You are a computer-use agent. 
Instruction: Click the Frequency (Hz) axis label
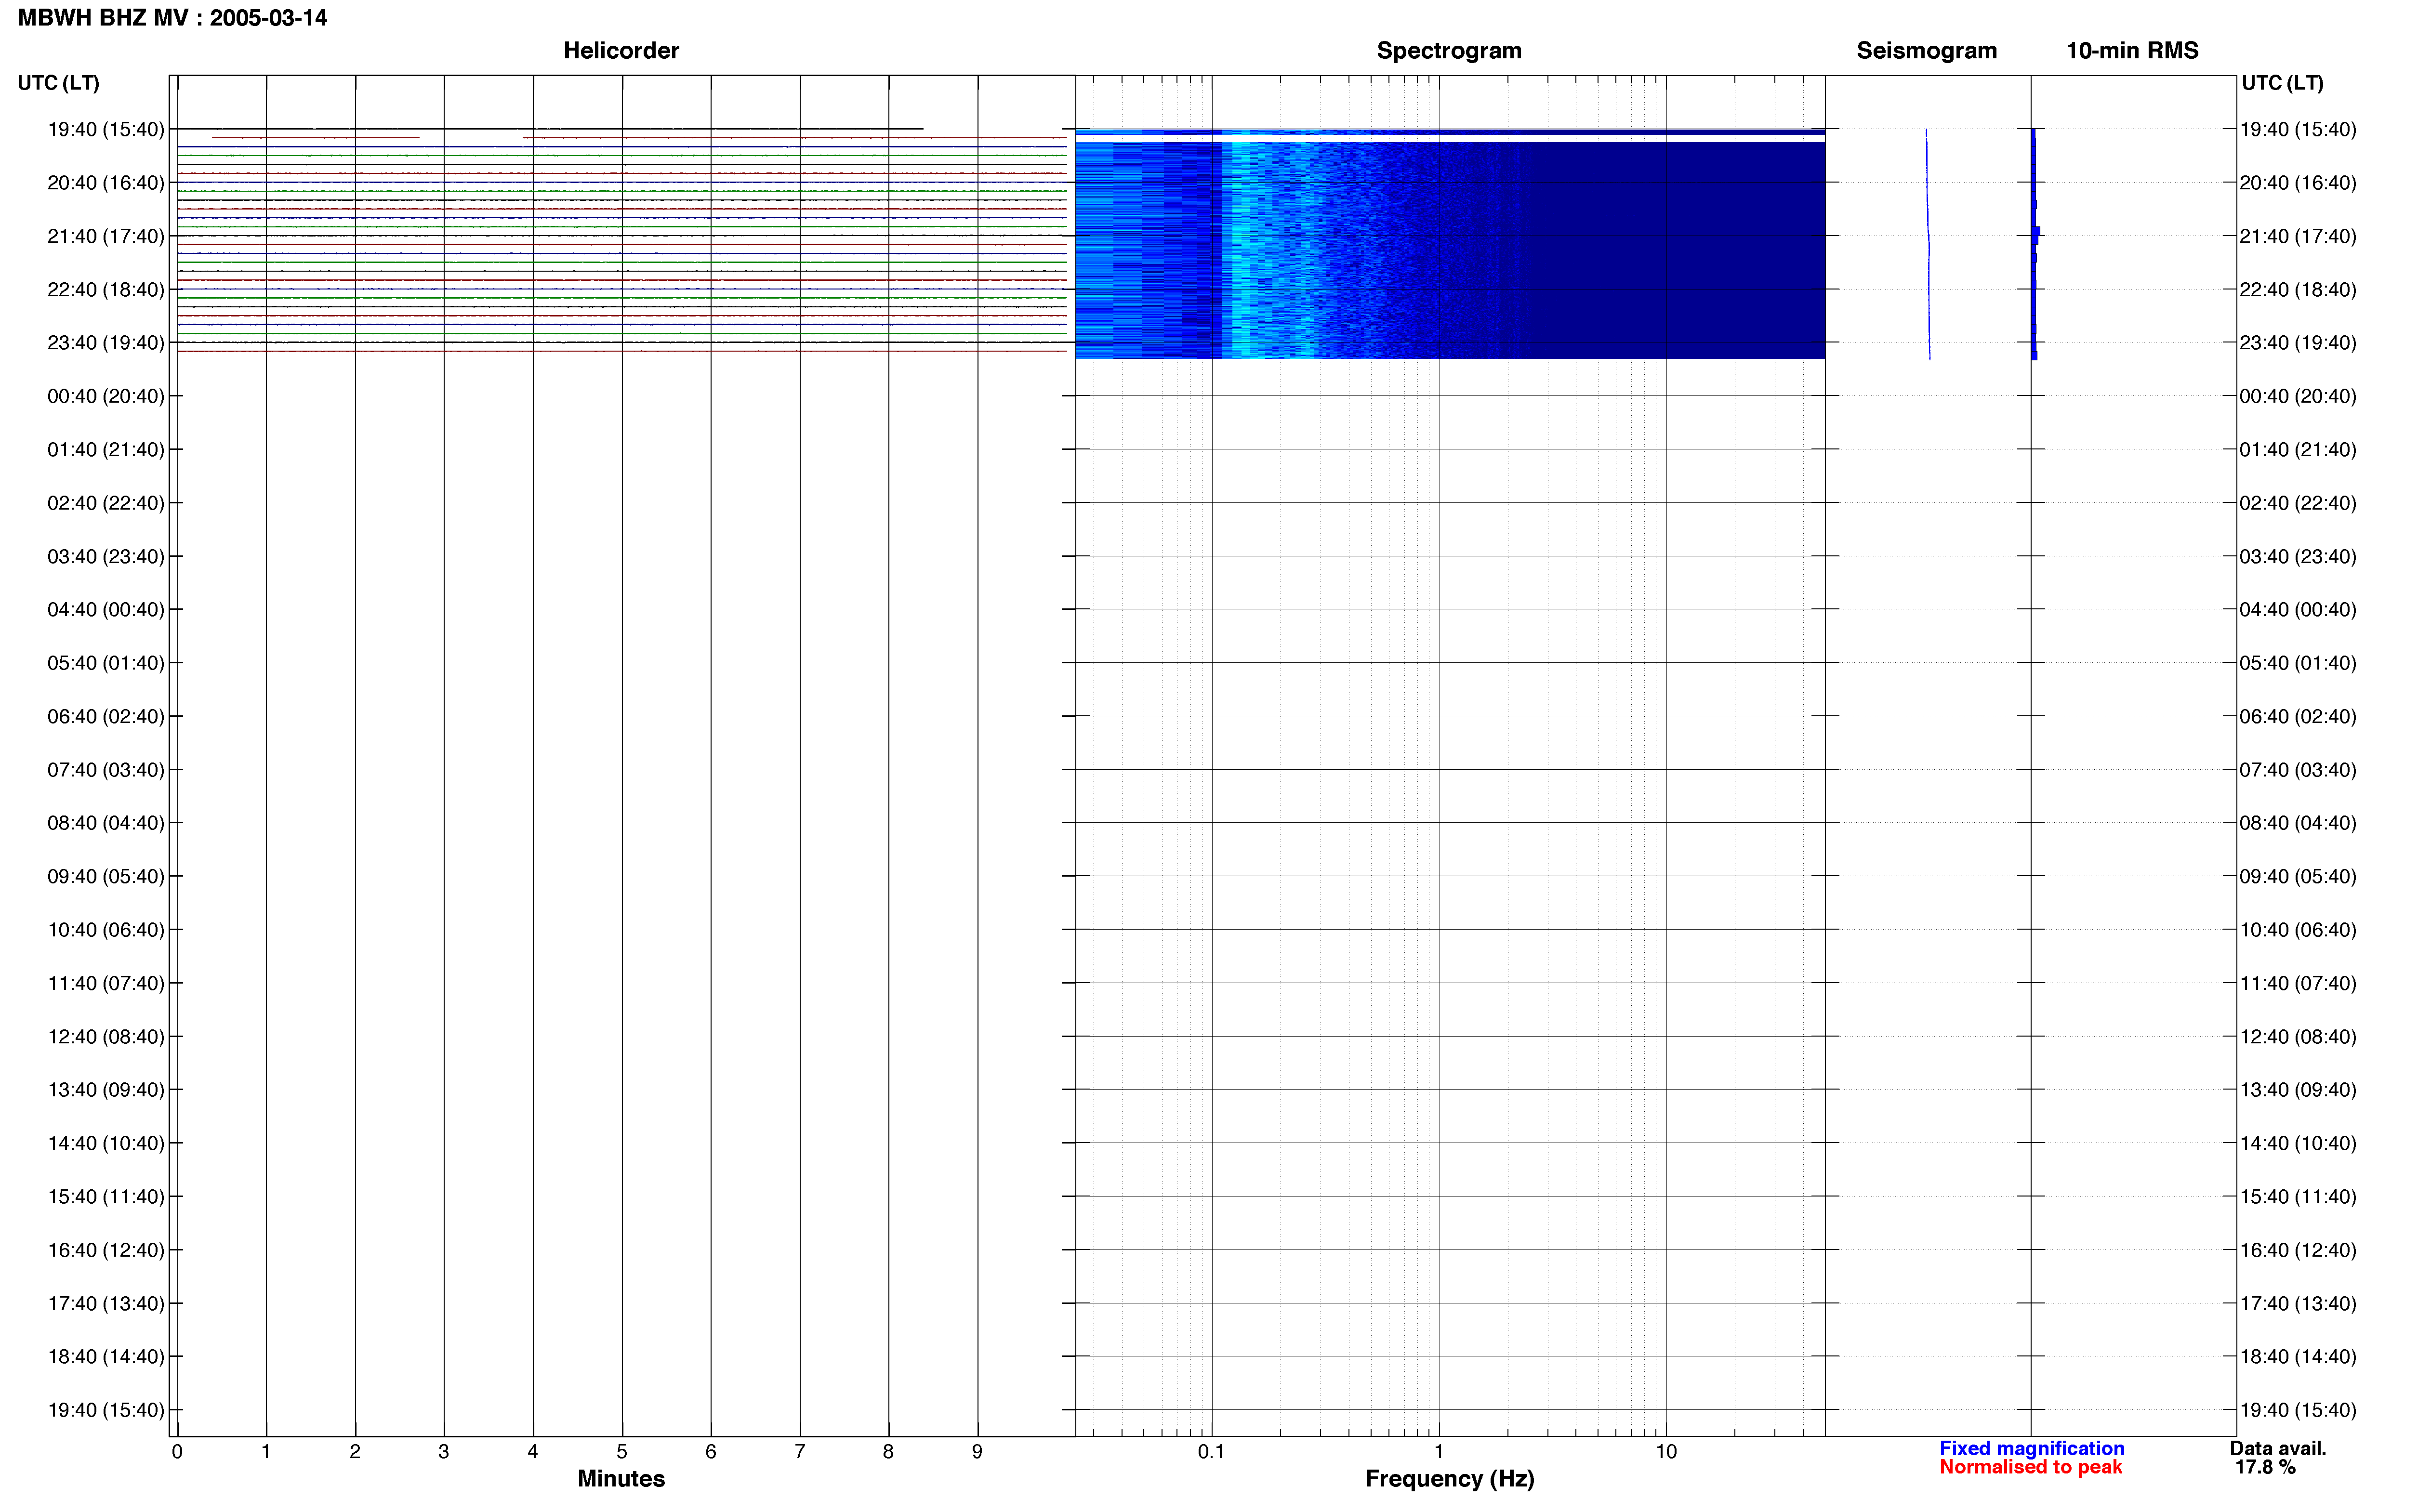(x=1449, y=1478)
